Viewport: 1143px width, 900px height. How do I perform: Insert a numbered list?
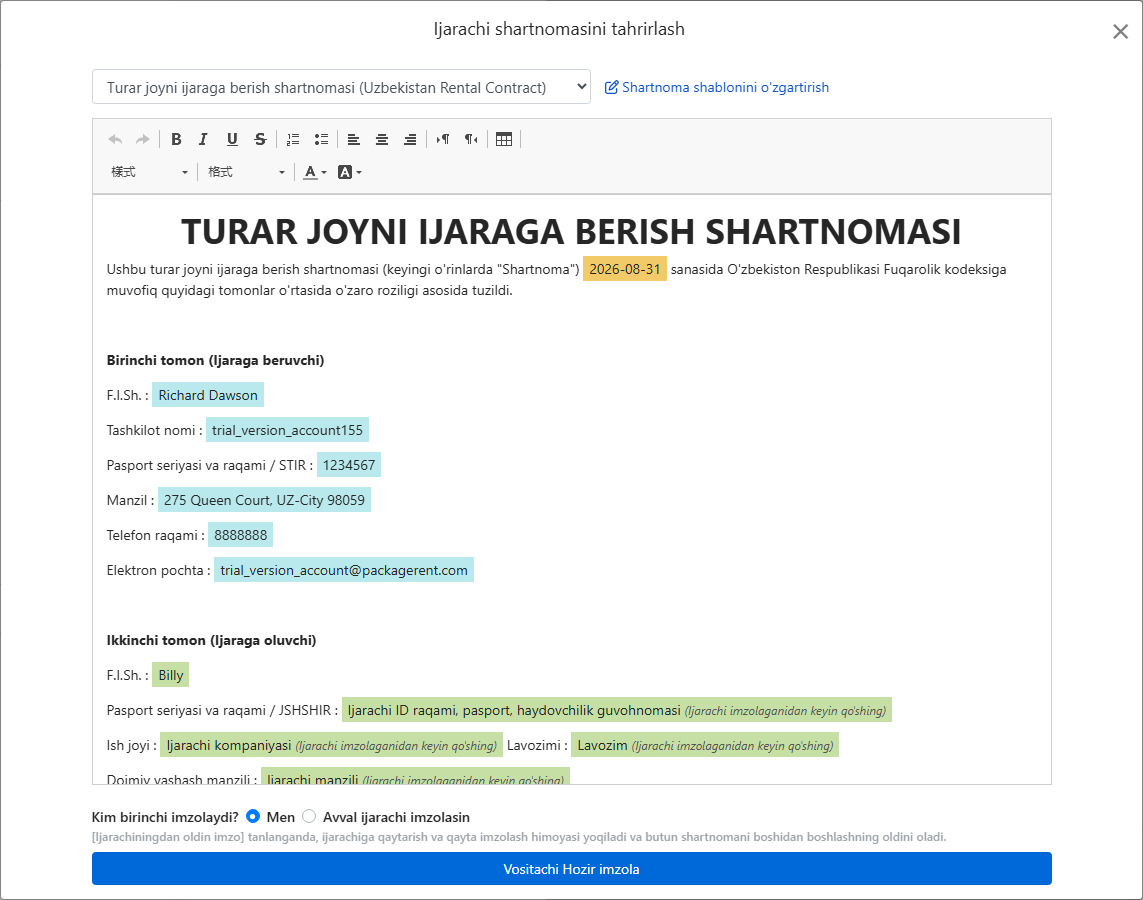(293, 139)
